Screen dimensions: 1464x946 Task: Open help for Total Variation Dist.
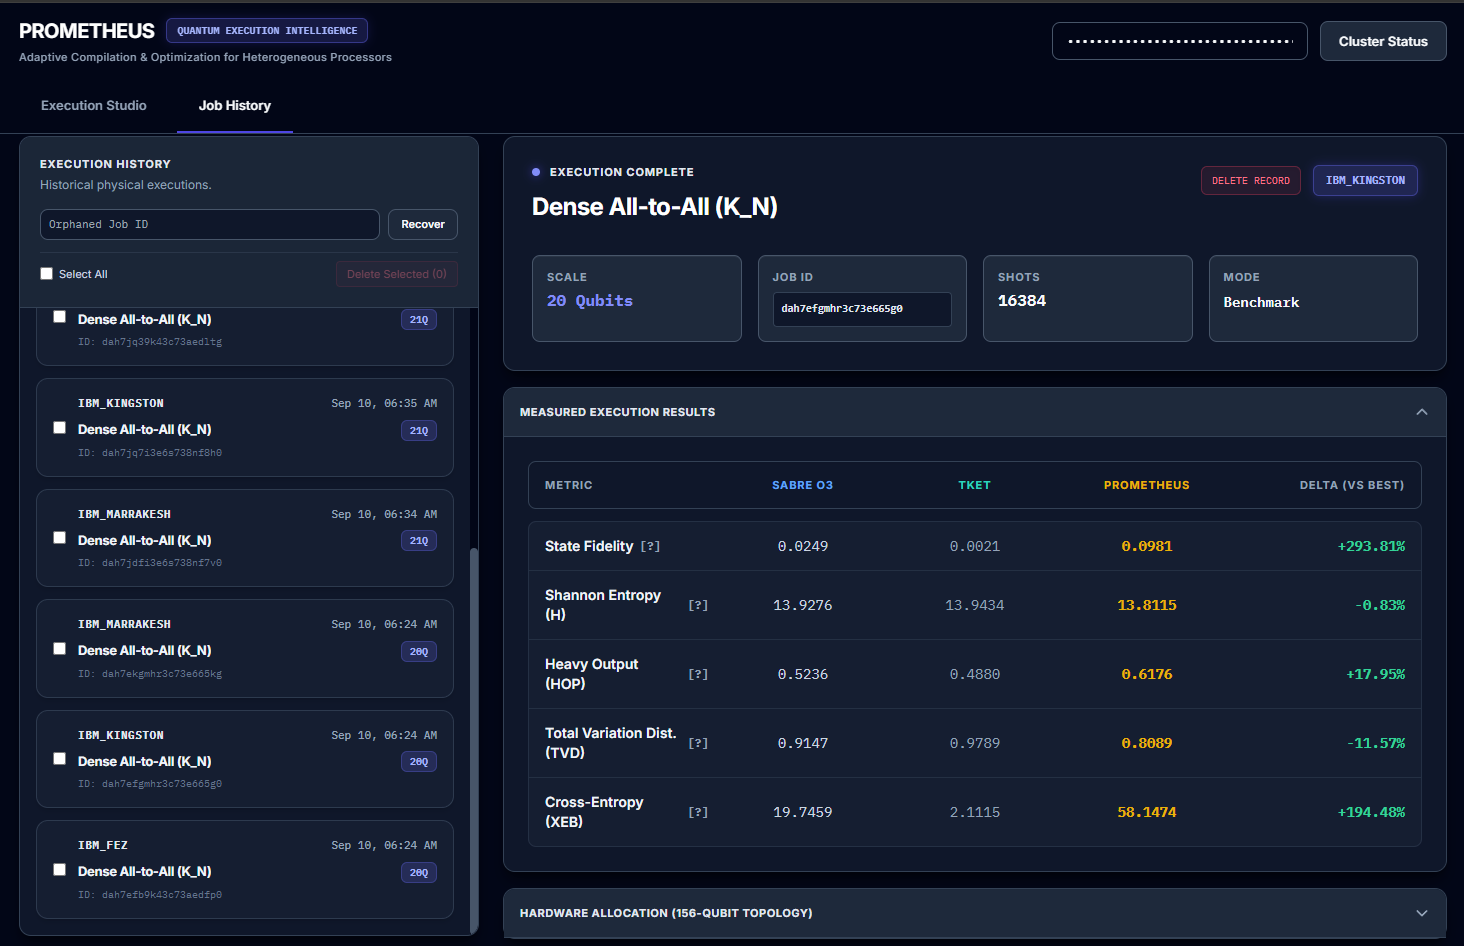pyautogui.click(x=698, y=743)
